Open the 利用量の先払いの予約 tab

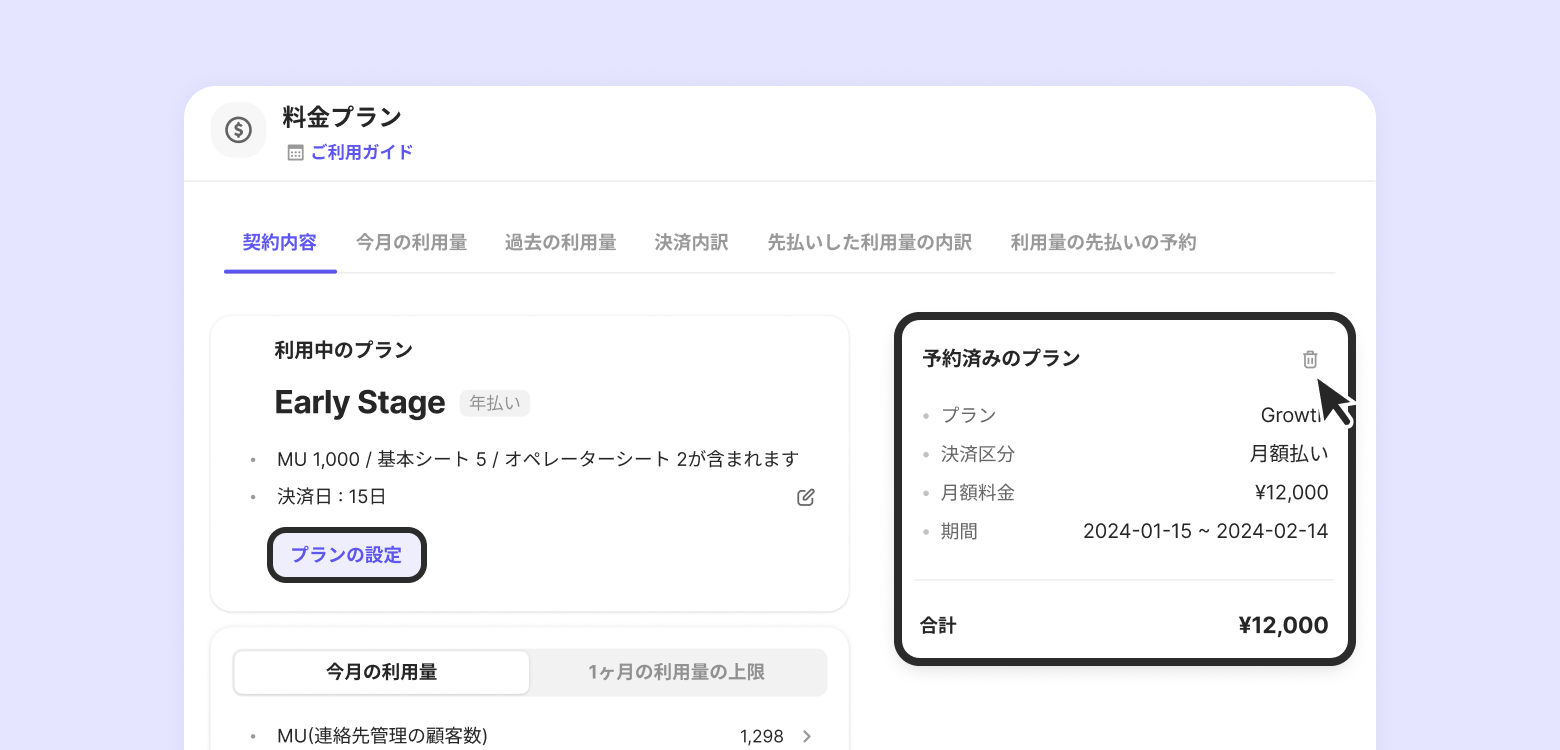tap(1103, 242)
